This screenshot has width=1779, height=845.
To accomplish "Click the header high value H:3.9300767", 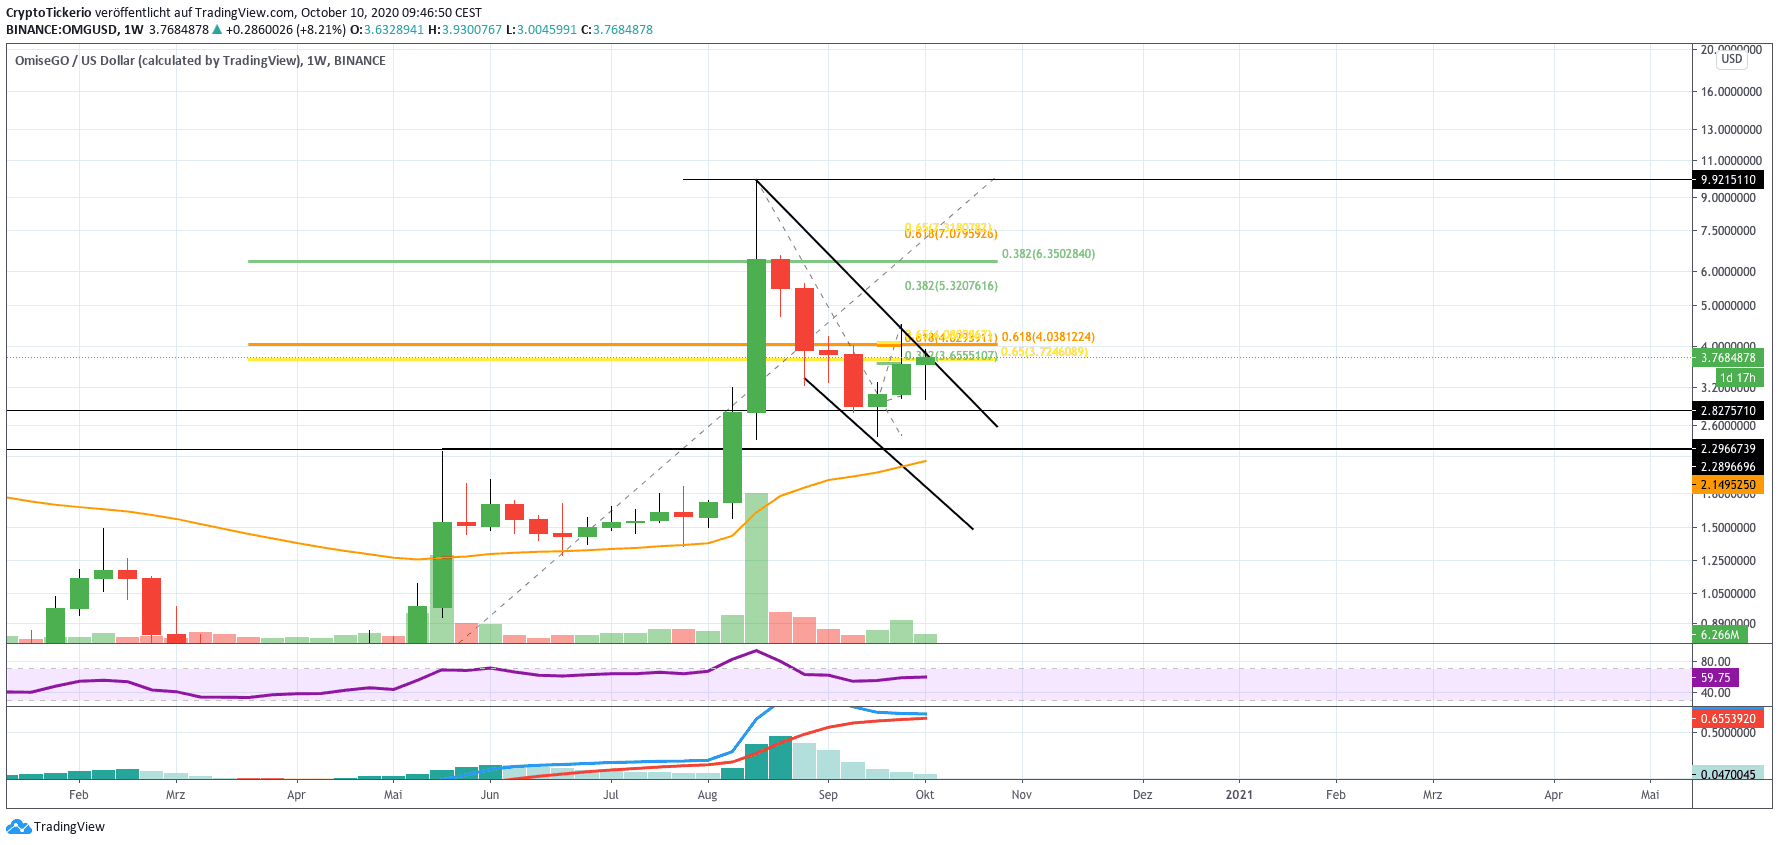I will point(465,30).
